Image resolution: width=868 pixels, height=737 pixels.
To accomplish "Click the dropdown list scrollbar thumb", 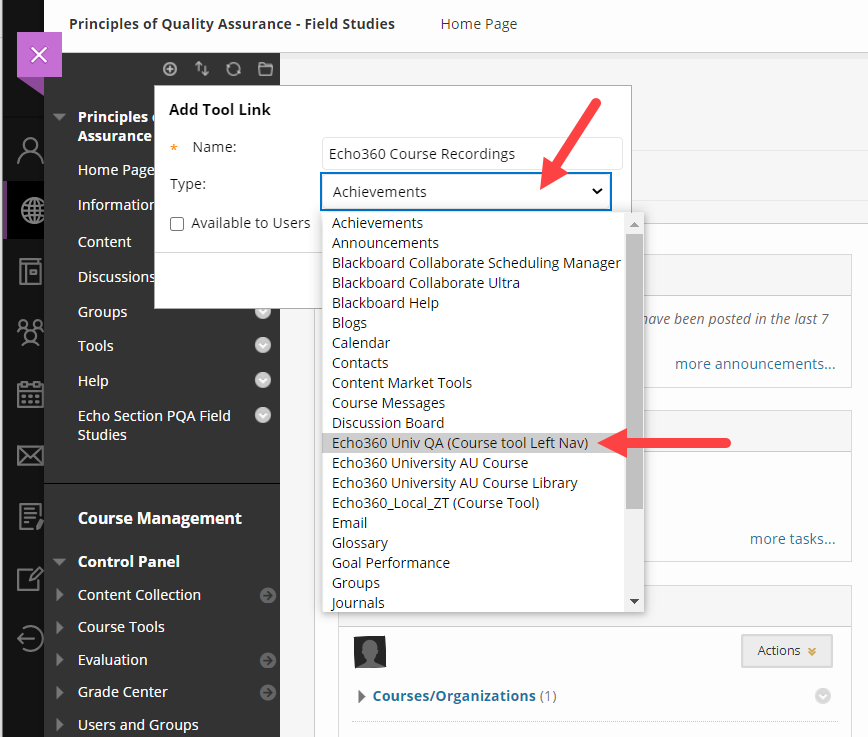I will point(634,371).
